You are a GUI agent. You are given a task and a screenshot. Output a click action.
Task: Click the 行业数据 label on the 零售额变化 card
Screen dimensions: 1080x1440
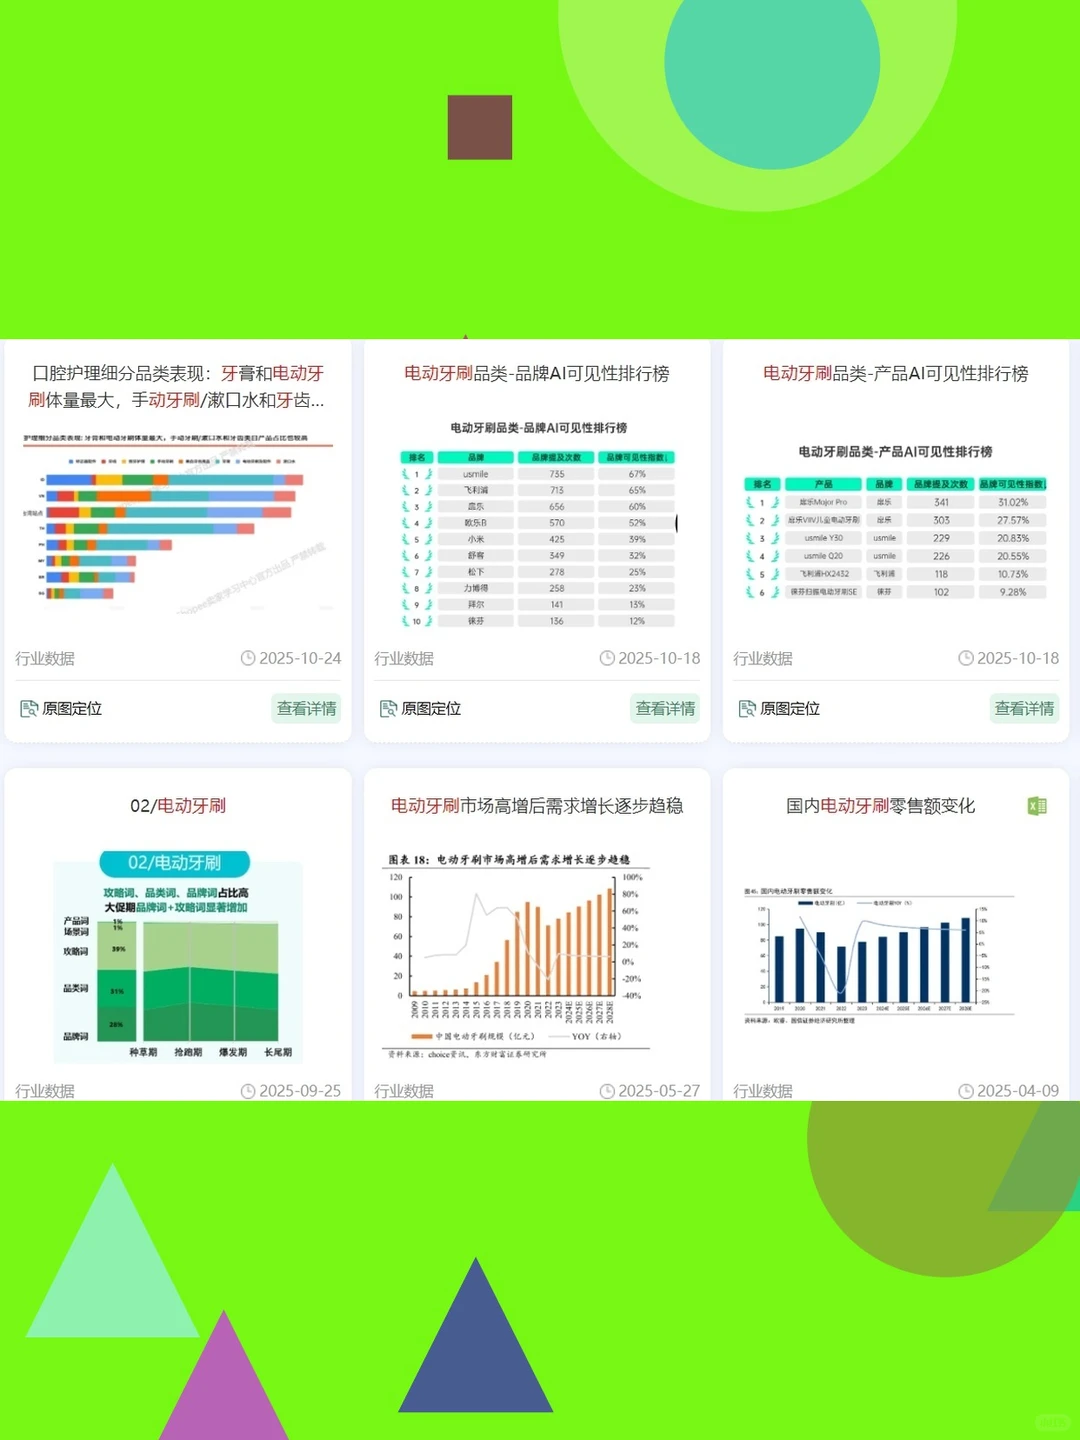coord(764,1091)
